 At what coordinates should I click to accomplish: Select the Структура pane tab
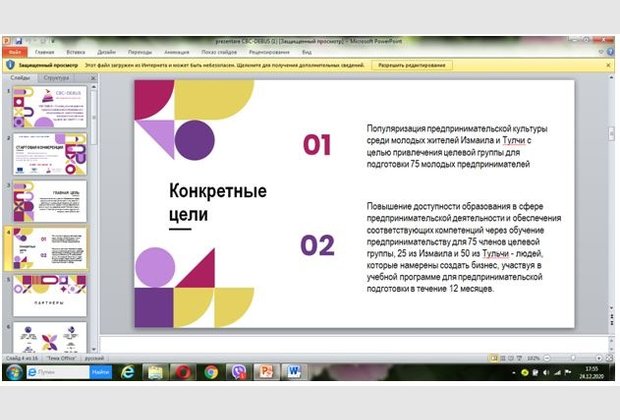click(57, 78)
